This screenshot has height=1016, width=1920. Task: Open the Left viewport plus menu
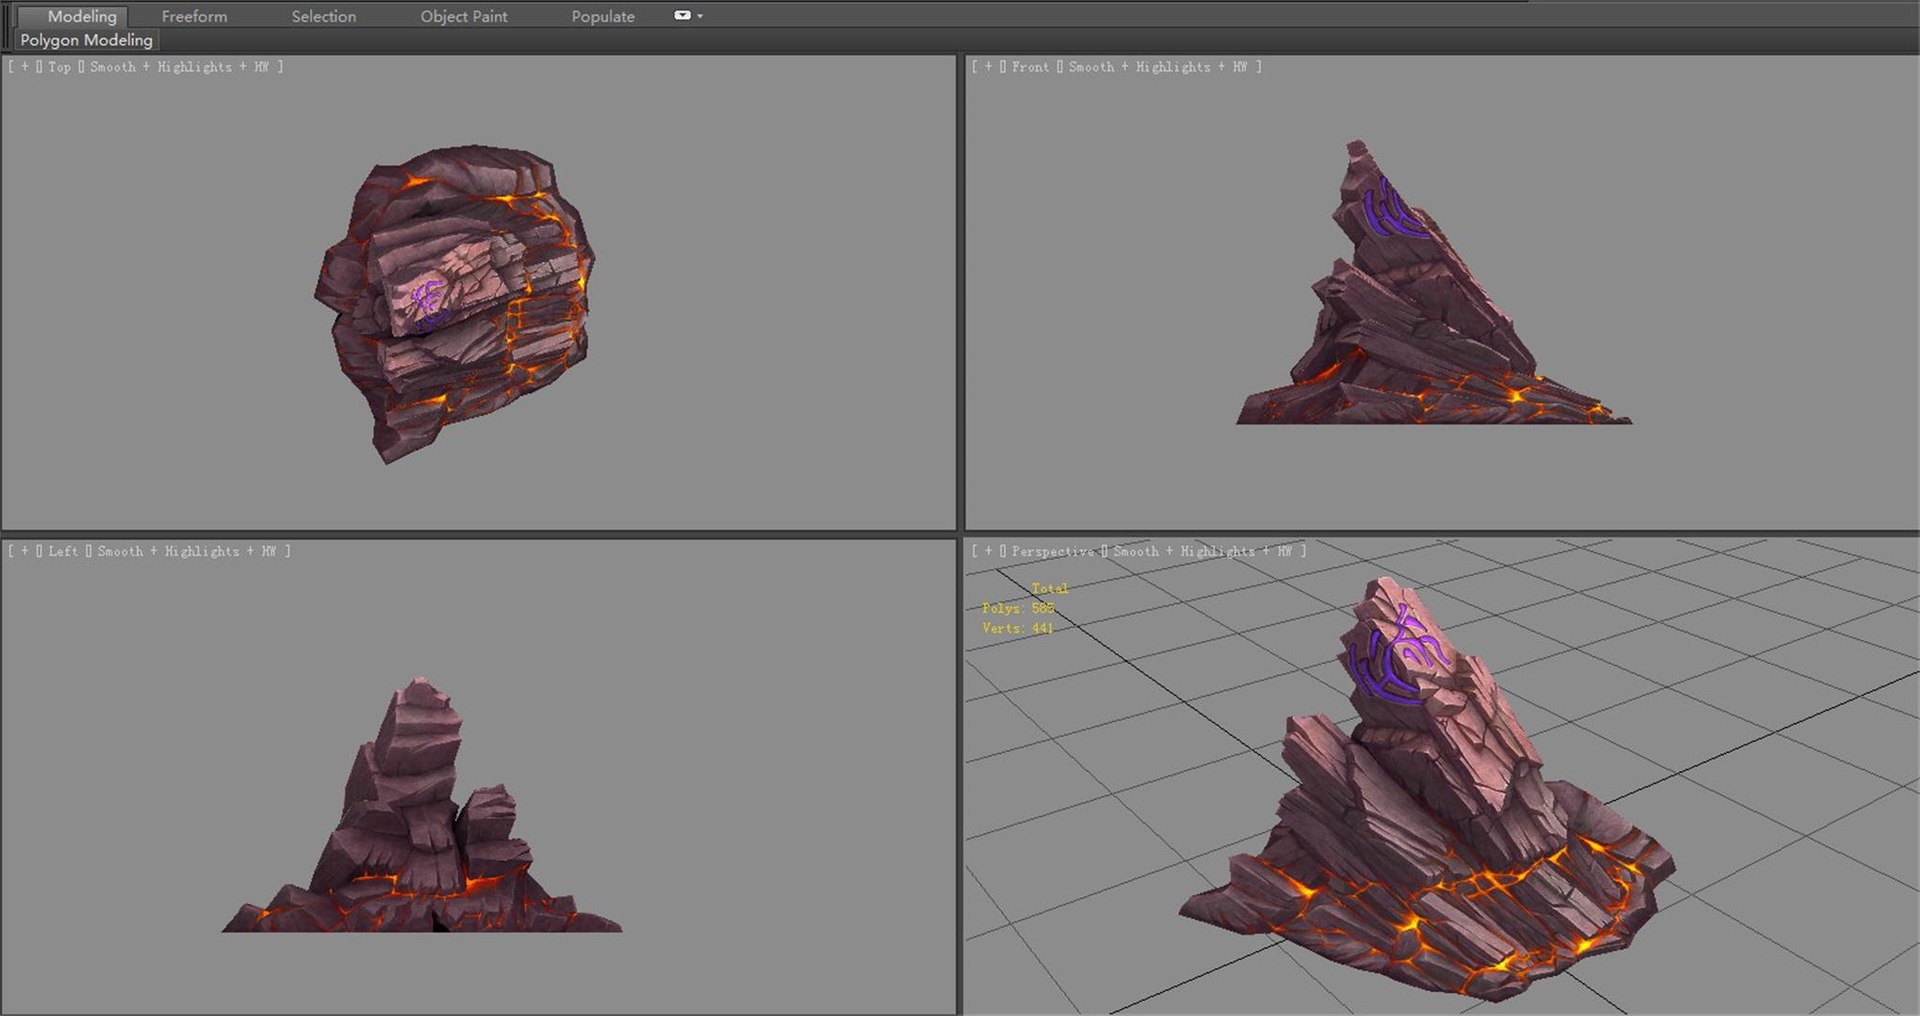(25, 551)
